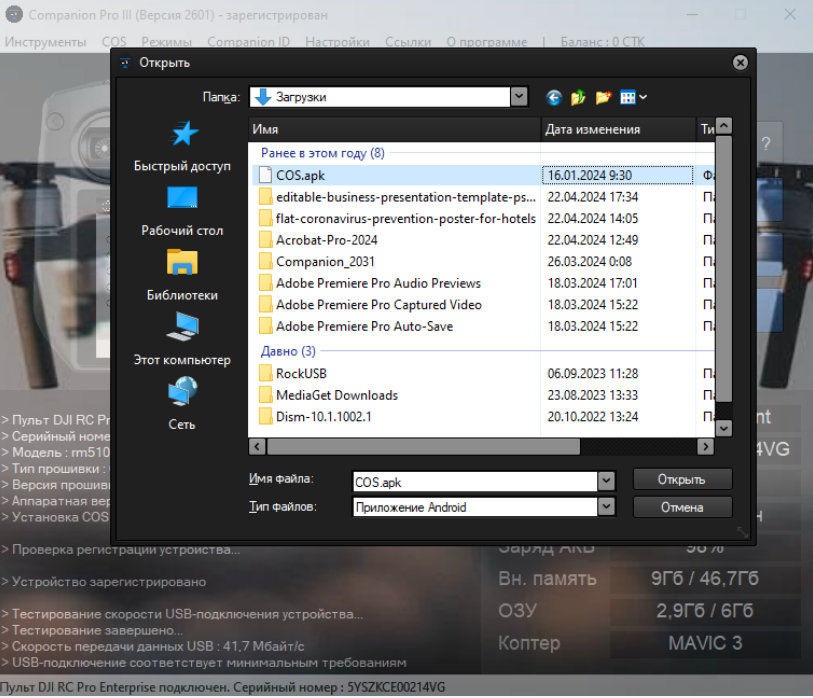
Task: Open This PC (Этот компьютер) location
Action: point(182,326)
